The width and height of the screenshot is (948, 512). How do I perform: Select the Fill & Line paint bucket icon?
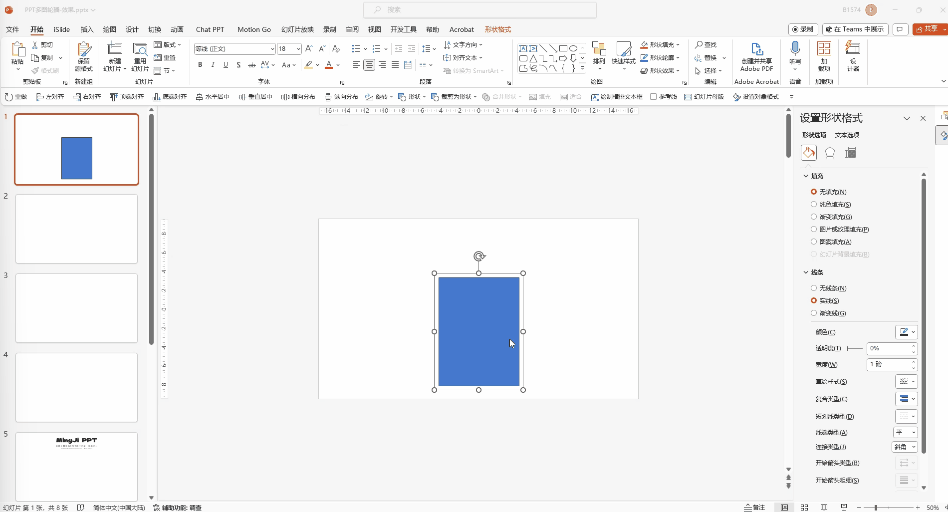(x=809, y=153)
